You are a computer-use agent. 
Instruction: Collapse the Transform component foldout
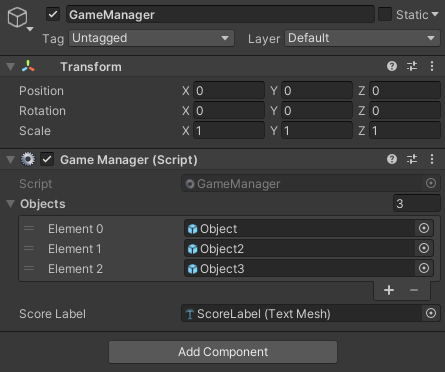click(x=11, y=66)
